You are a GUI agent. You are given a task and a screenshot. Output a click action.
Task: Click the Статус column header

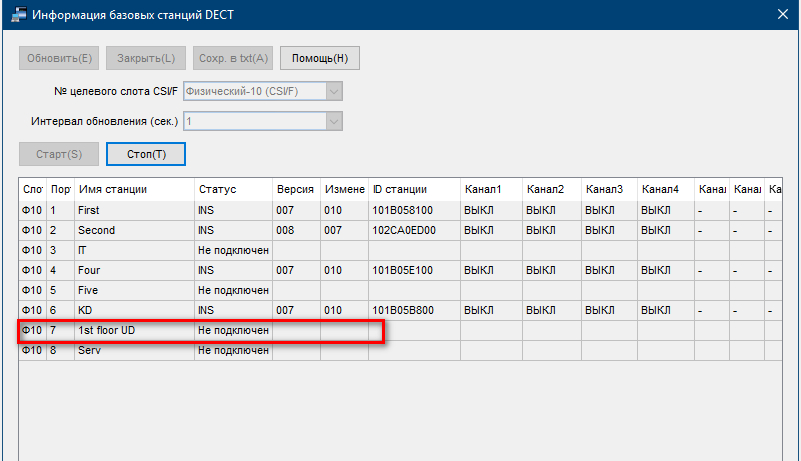pyautogui.click(x=233, y=189)
